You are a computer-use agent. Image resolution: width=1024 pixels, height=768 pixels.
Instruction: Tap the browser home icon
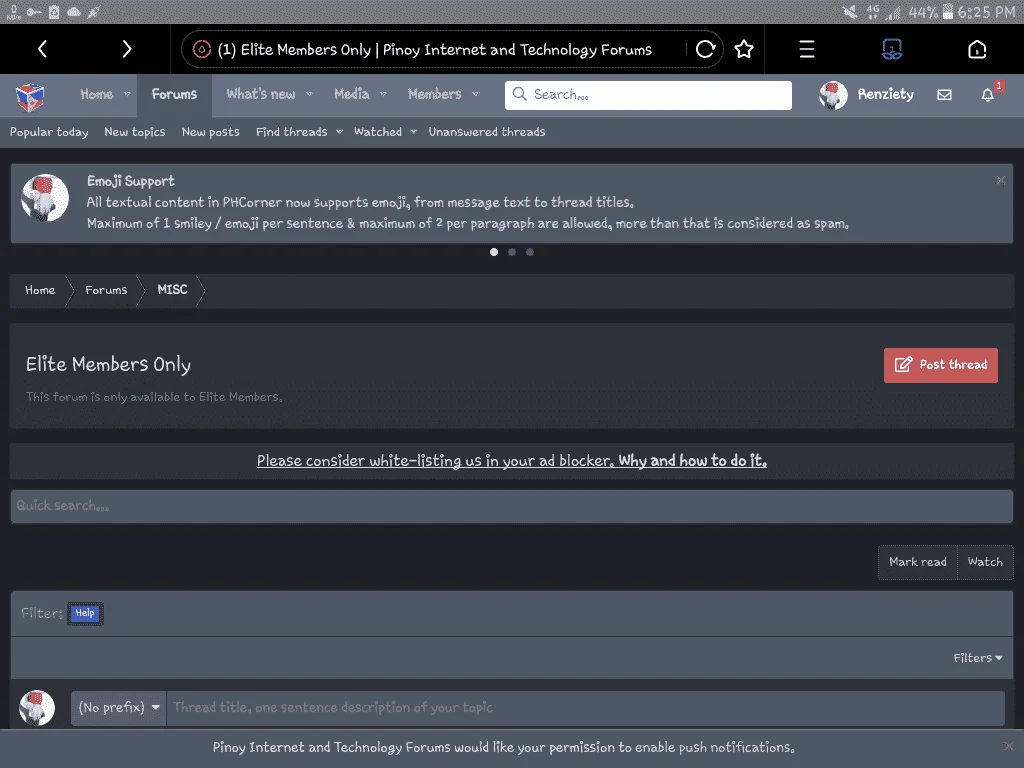tap(977, 49)
